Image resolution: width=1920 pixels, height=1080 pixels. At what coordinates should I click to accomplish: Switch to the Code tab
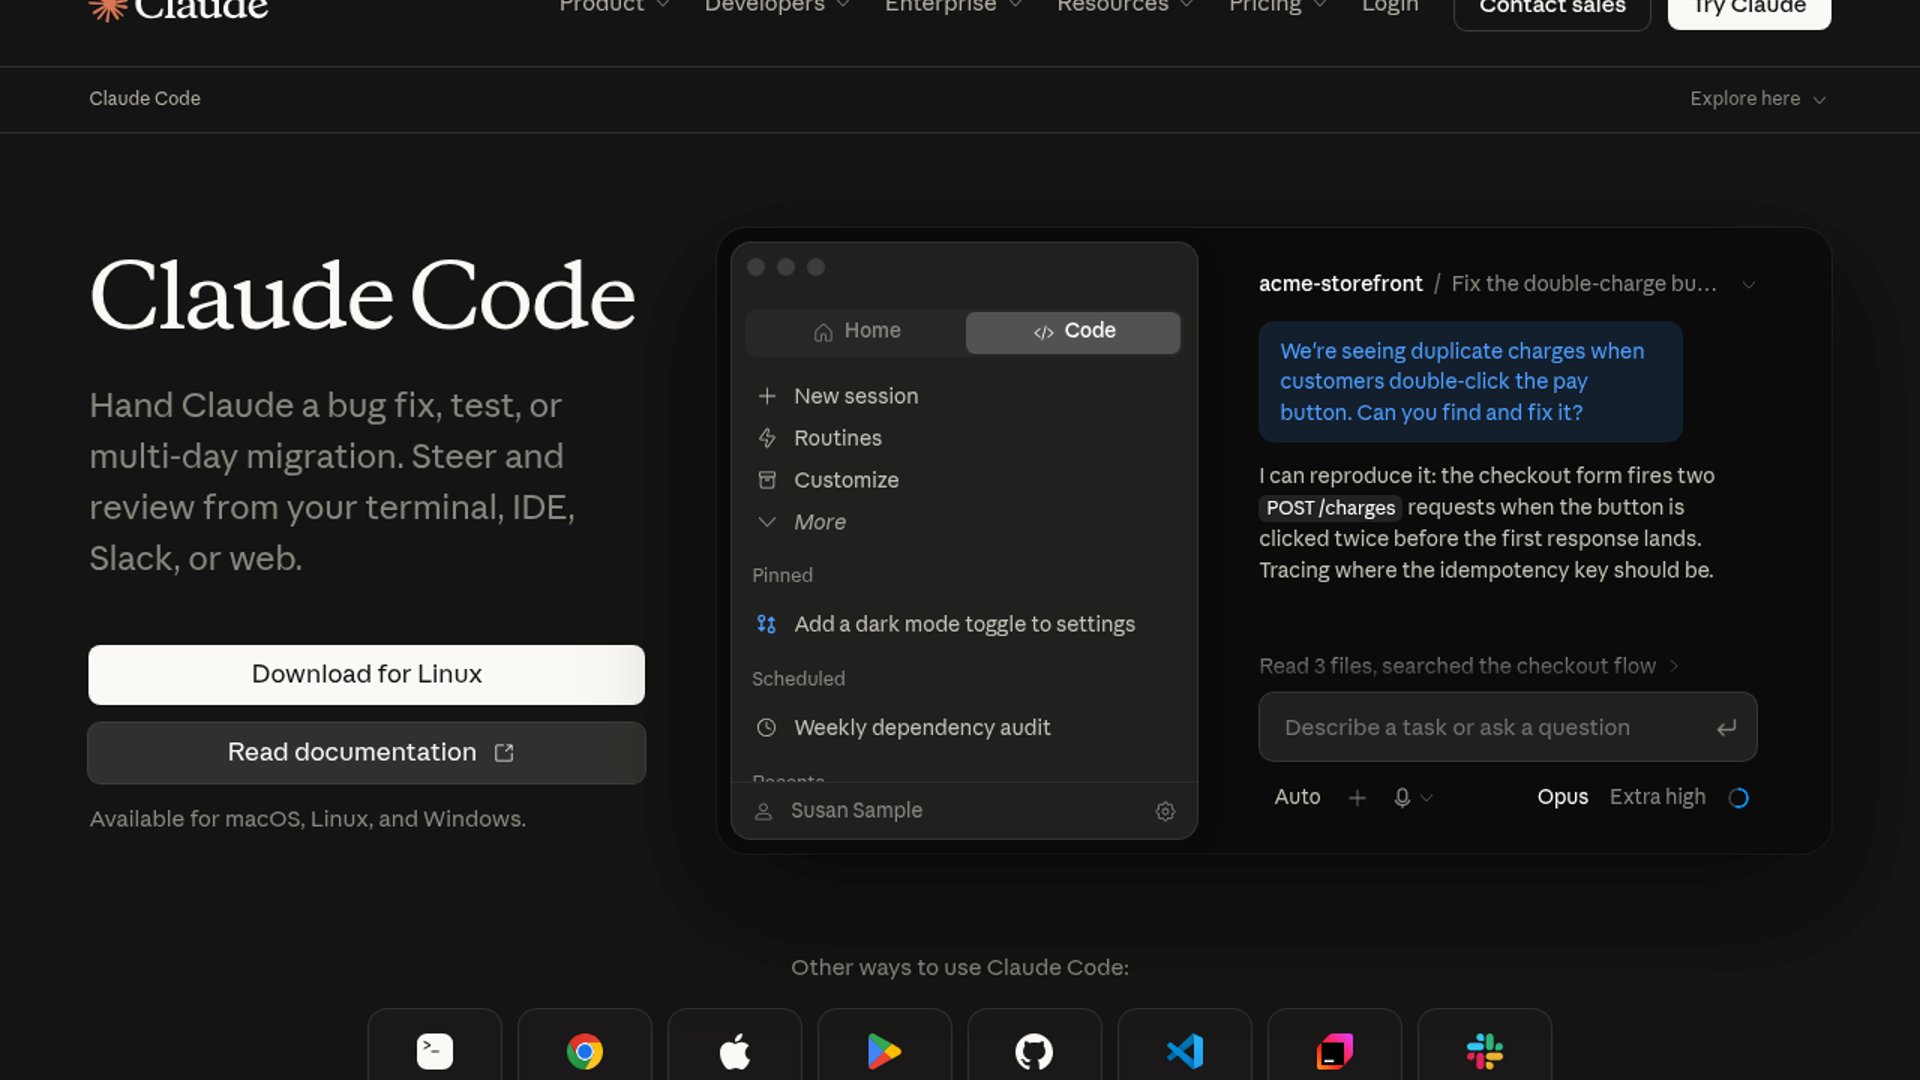[1073, 331]
